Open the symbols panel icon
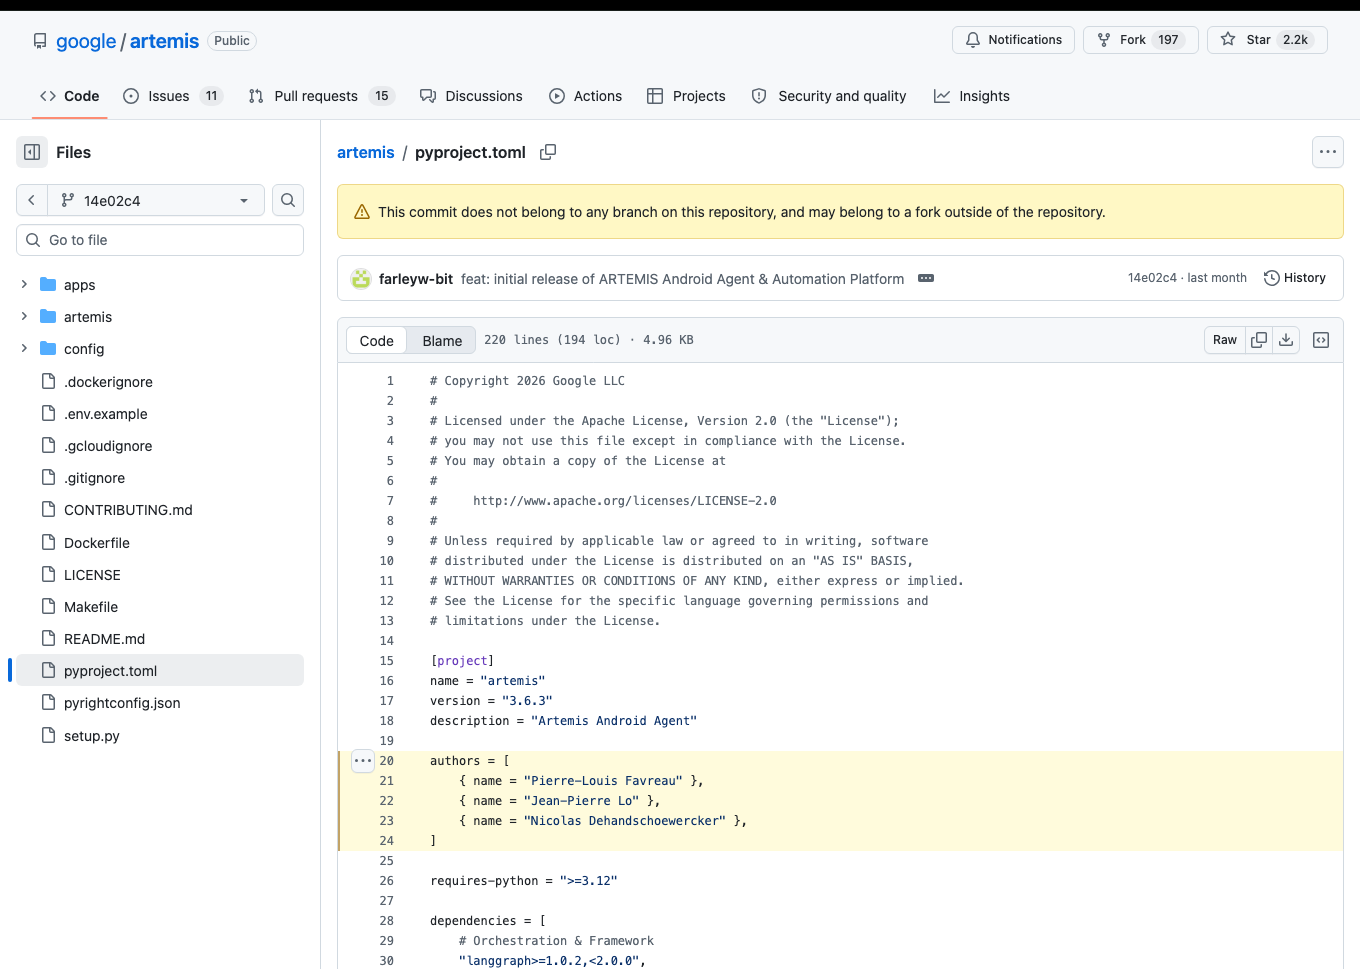 1321,340
